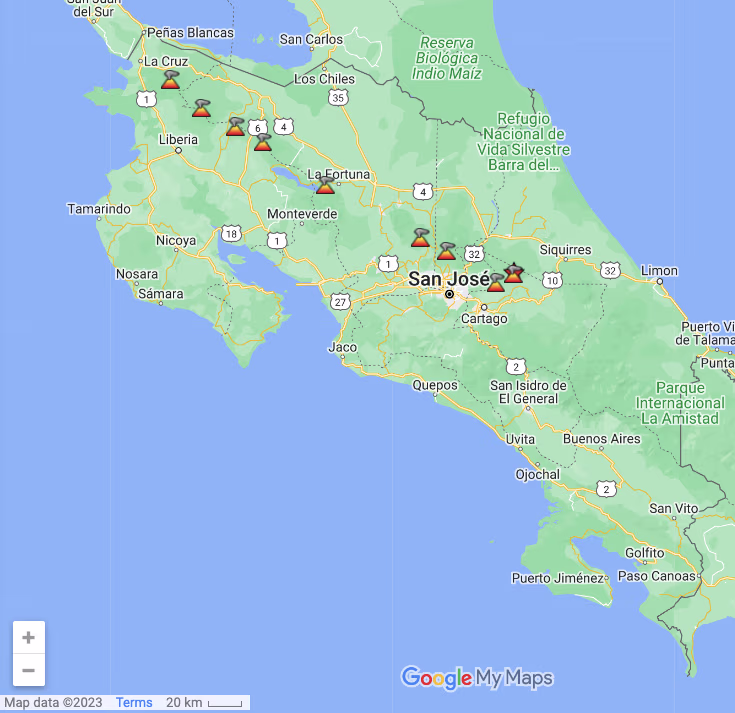
Task: Click volcano marker between La Cruz and Liberia
Action: click(201, 108)
